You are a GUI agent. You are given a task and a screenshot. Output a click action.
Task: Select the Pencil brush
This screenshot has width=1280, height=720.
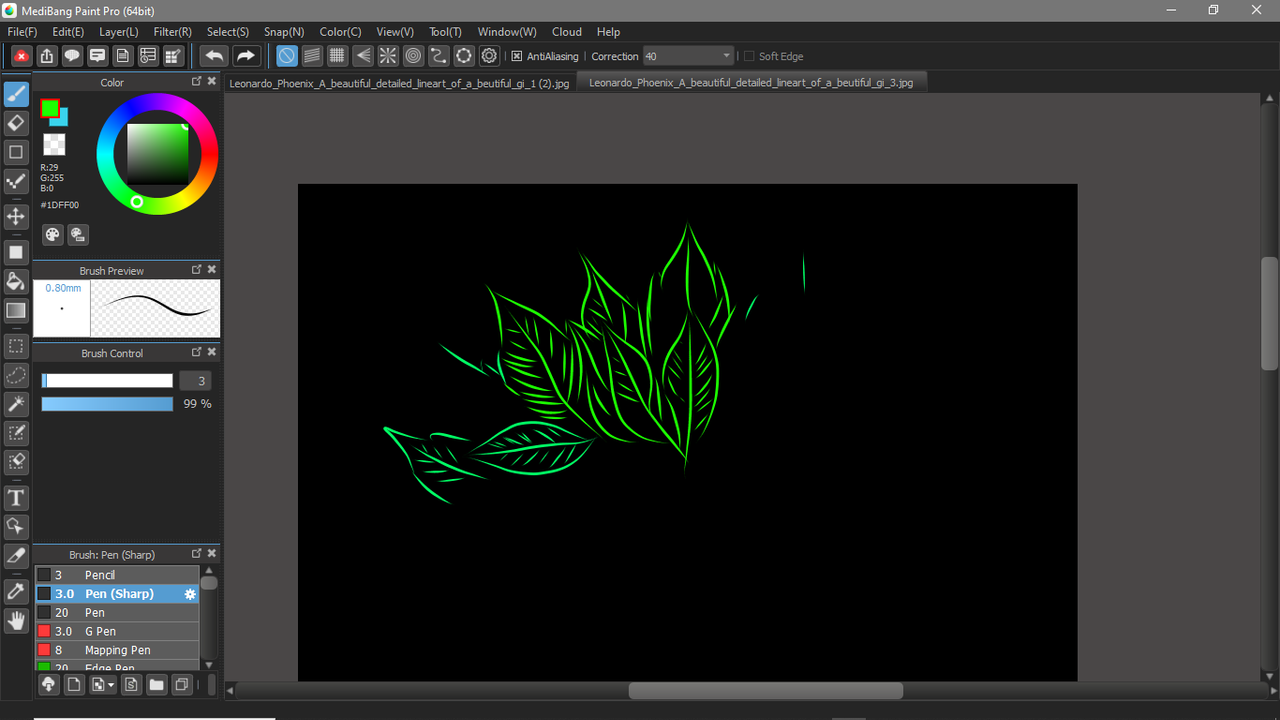pos(117,575)
